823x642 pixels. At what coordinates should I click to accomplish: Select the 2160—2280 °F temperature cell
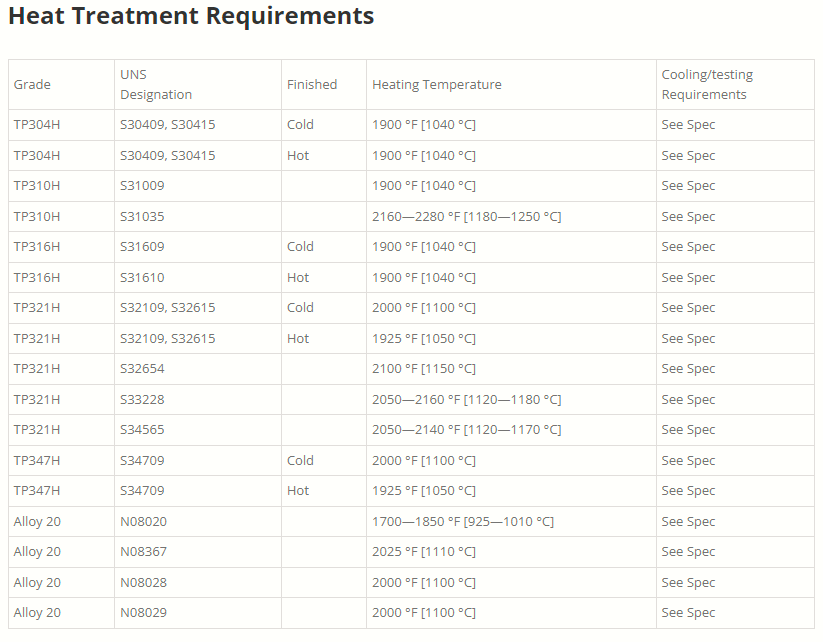pos(467,217)
